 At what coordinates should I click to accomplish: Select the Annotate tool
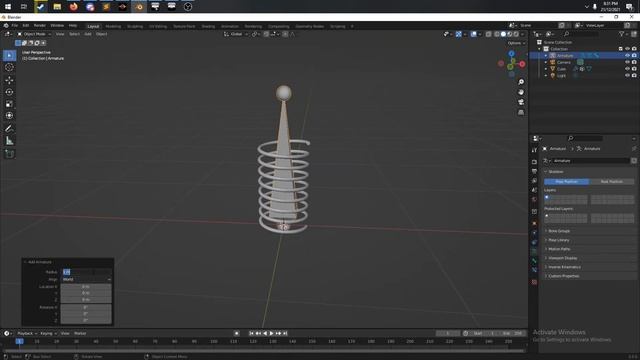point(9,129)
